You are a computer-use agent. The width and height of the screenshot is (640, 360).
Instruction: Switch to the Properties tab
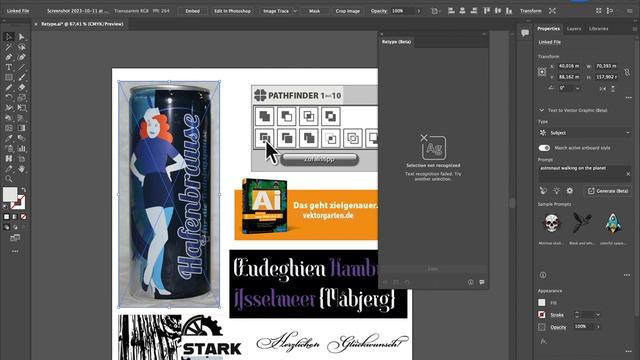(x=548, y=29)
